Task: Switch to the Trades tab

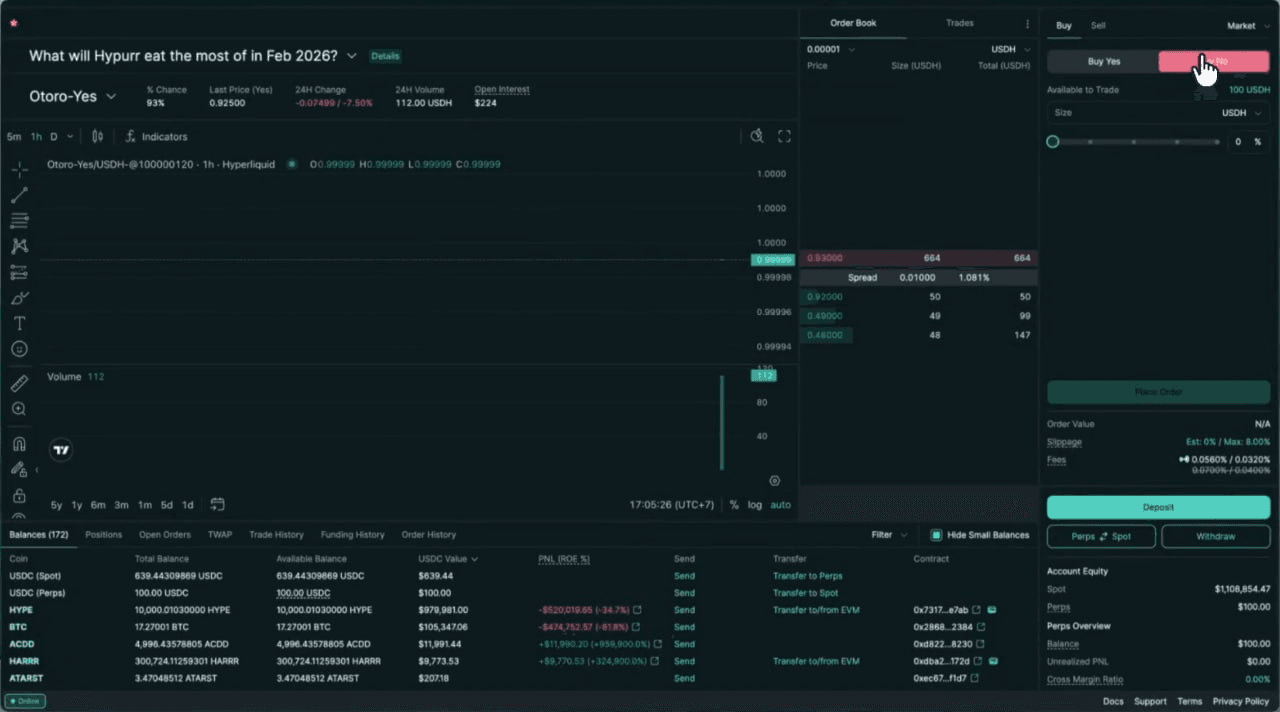Action: [958, 22]
